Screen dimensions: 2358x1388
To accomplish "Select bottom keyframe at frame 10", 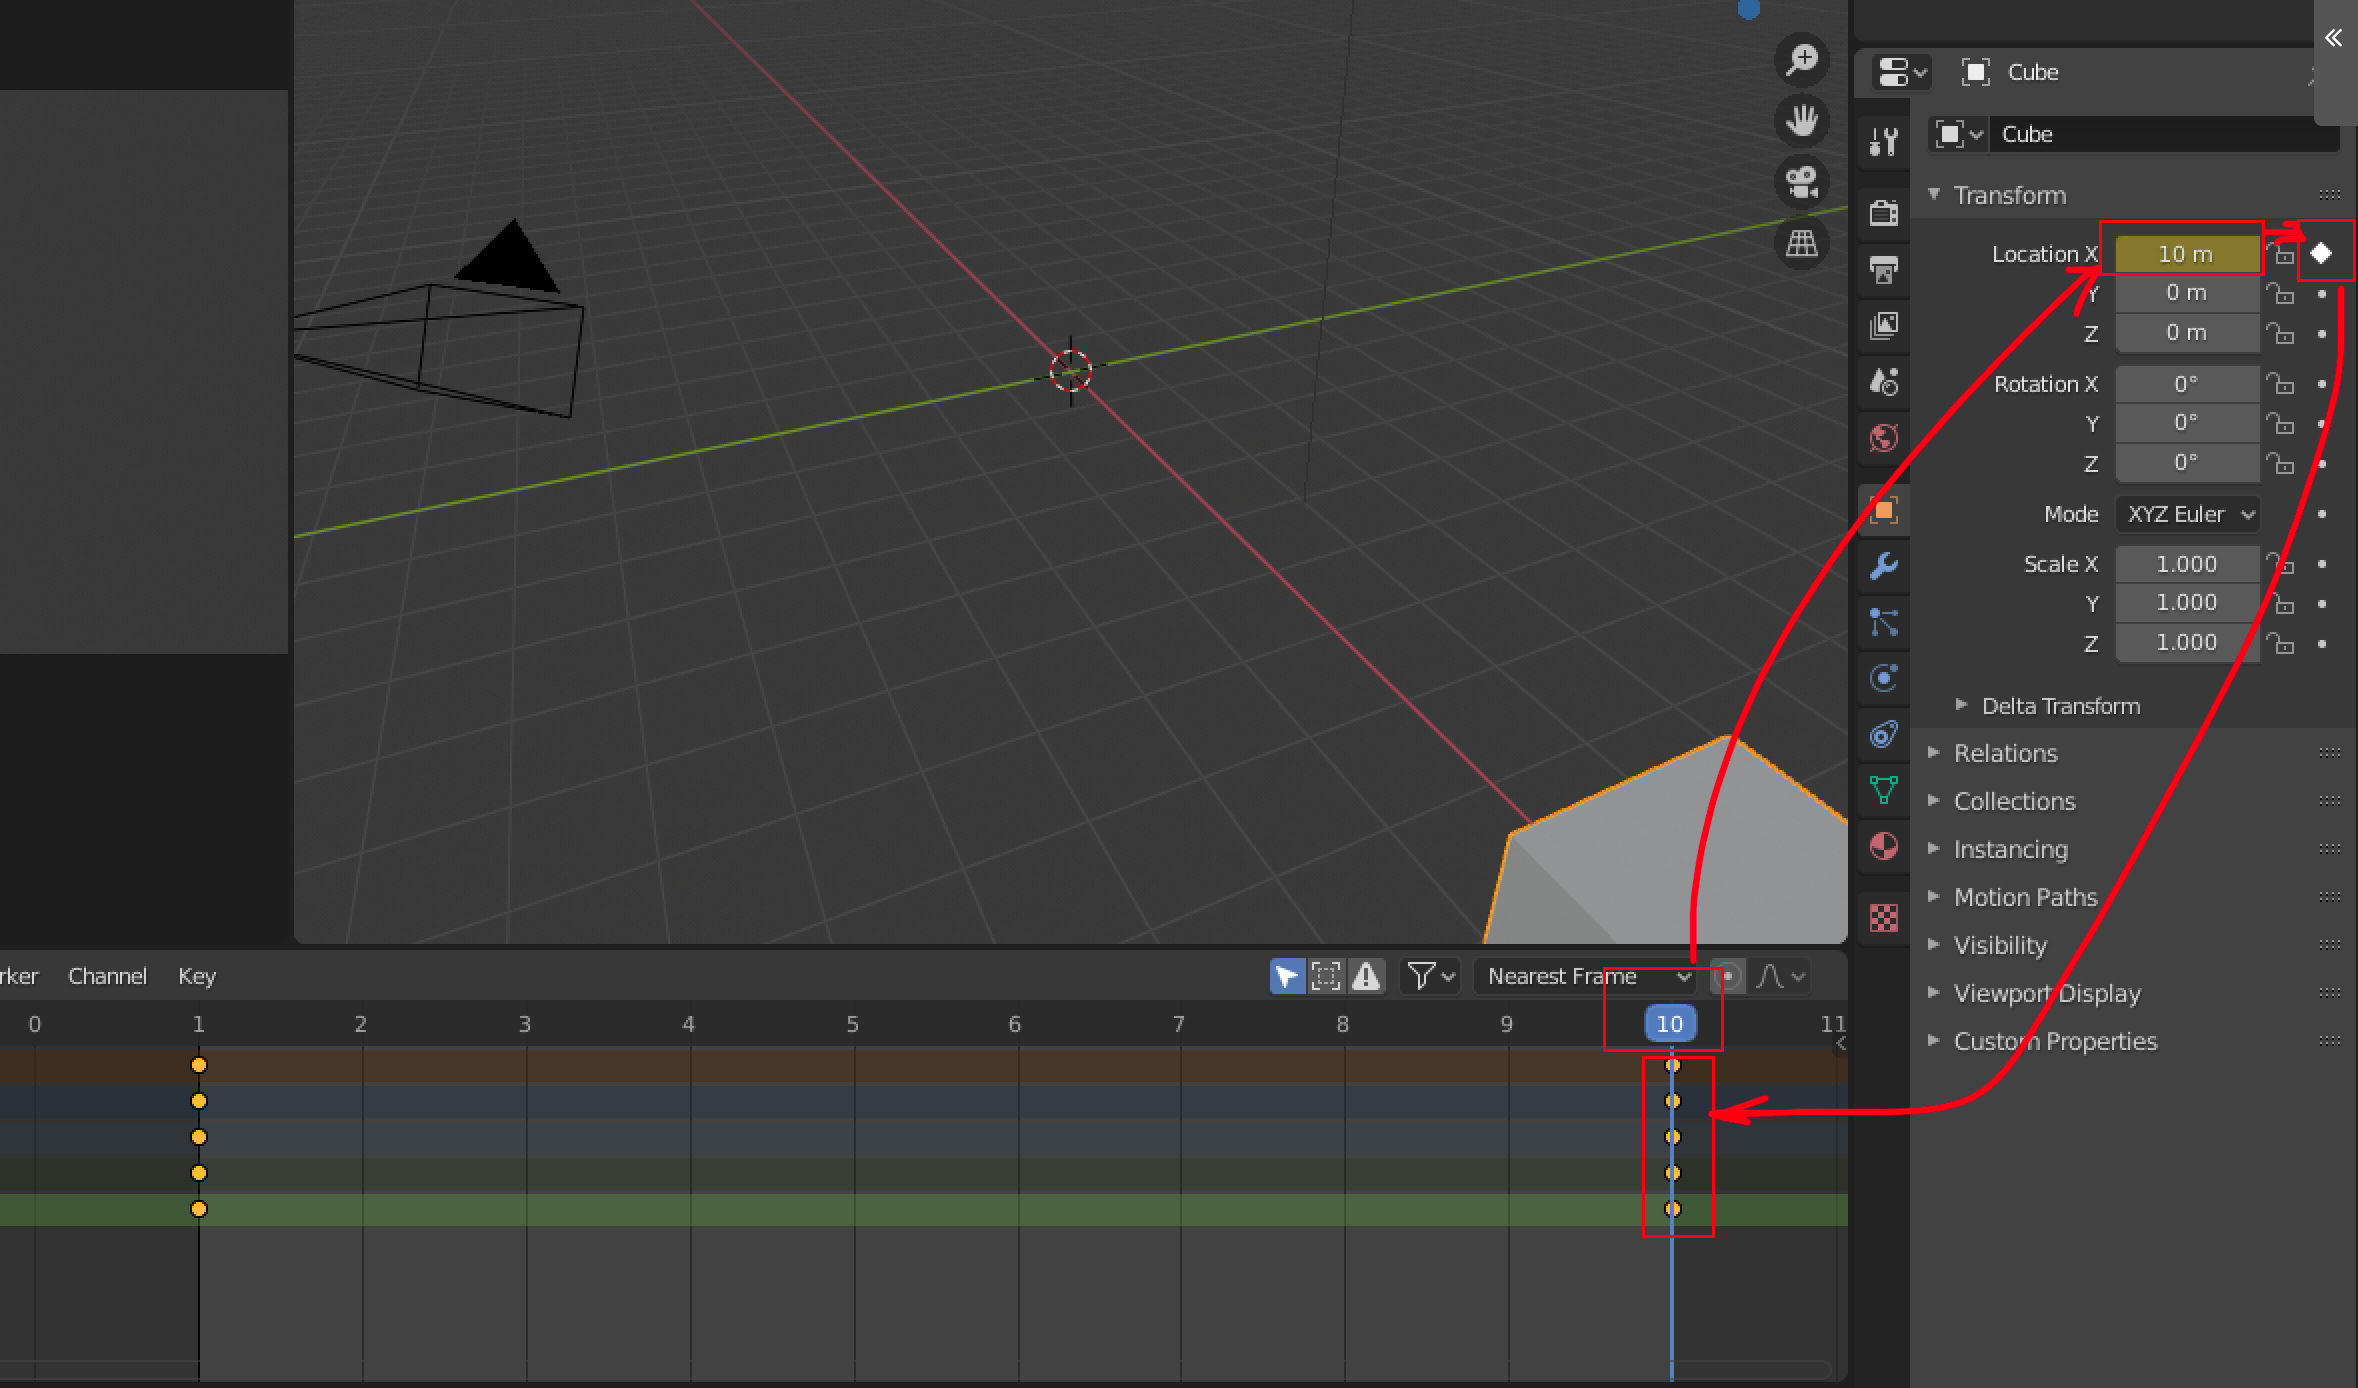I will click(x=1672, y=1209).
